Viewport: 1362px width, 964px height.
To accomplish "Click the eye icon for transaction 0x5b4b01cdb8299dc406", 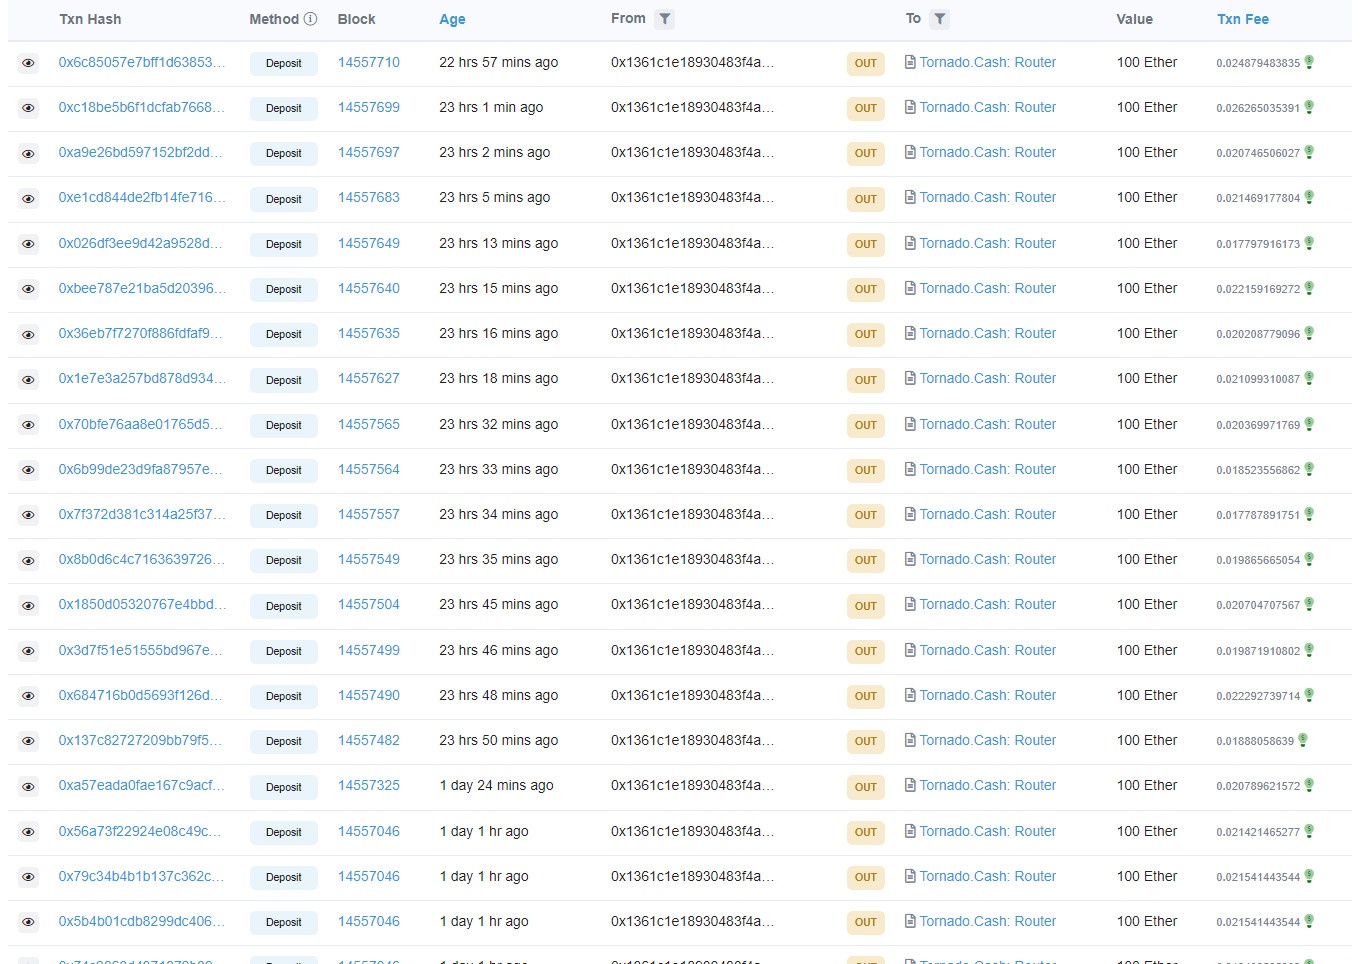I will pos(28,922).
